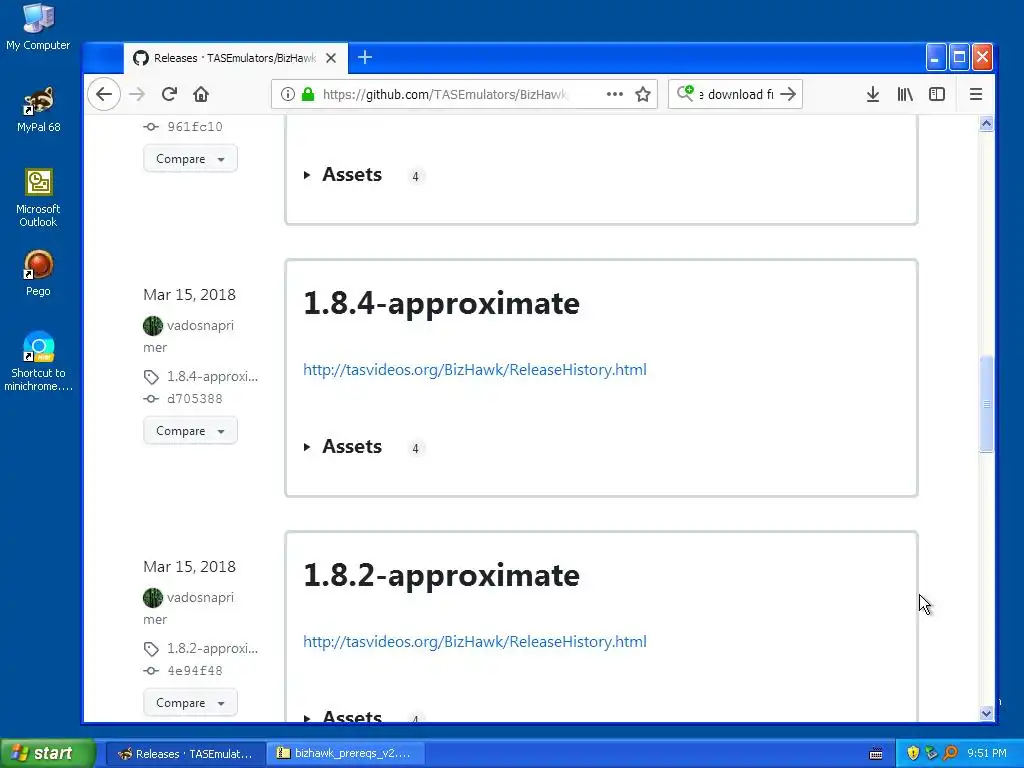This screenshot has width=1024, height=768.
Task: Open Compare dropdown under commit 961fc10
Action: pyautogui.click(x=190, y=159)
